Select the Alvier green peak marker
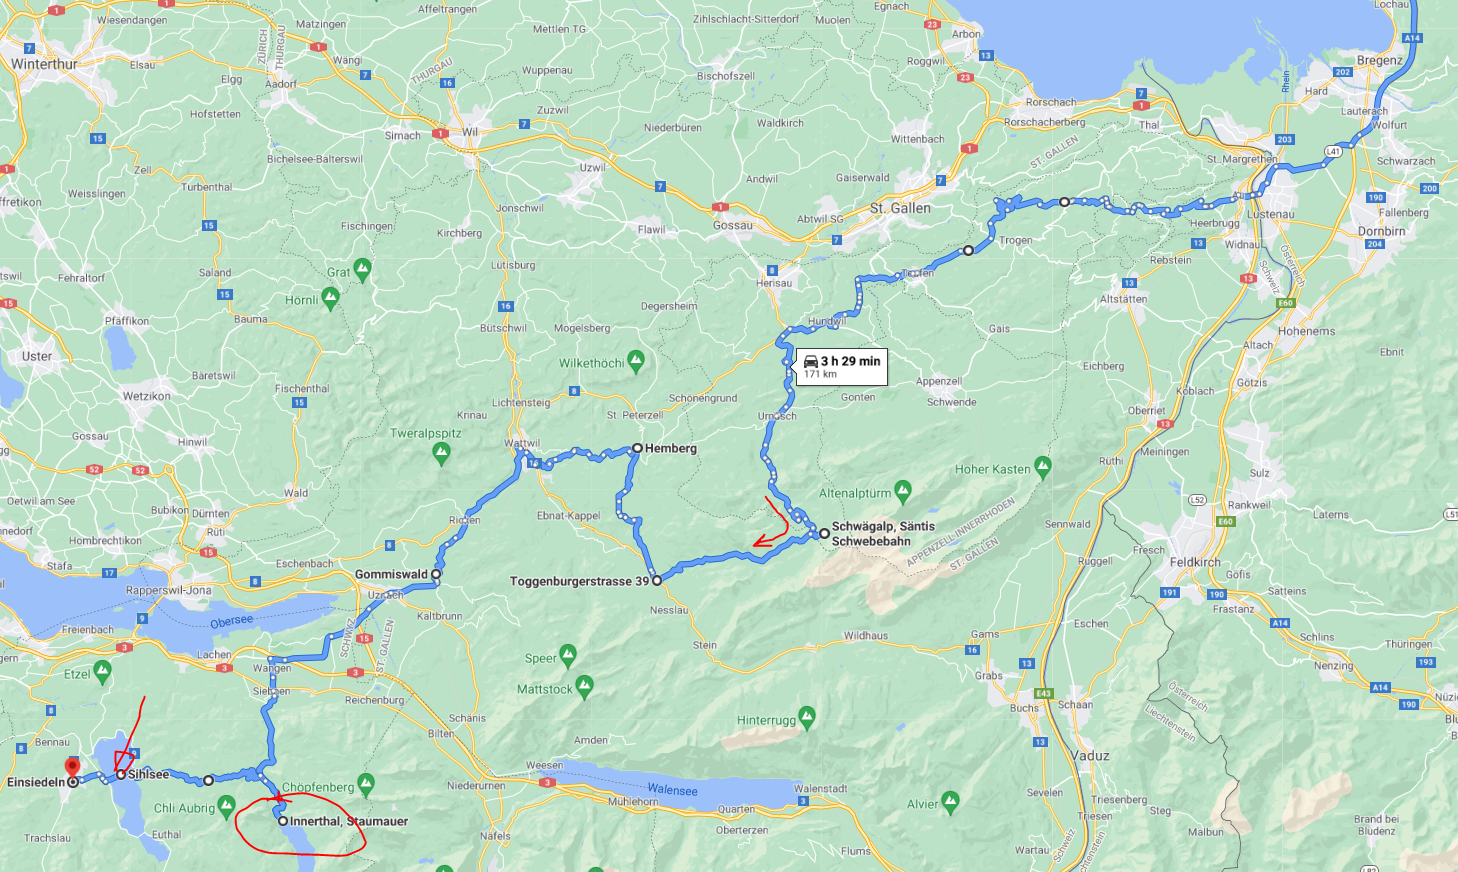The image size is (1458, 872). coord(950,802)
